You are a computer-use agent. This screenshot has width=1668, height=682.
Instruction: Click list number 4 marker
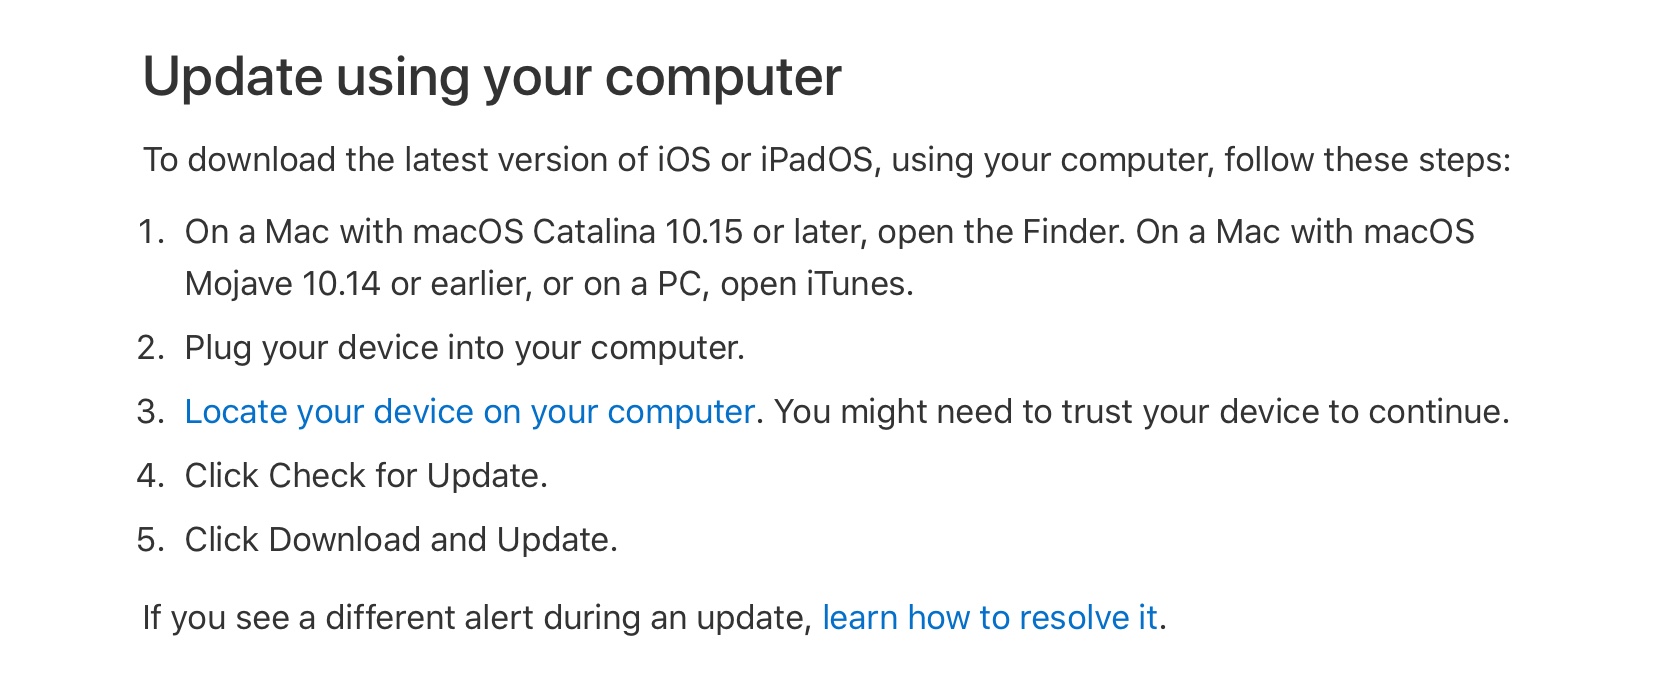(x=150, y=476)
